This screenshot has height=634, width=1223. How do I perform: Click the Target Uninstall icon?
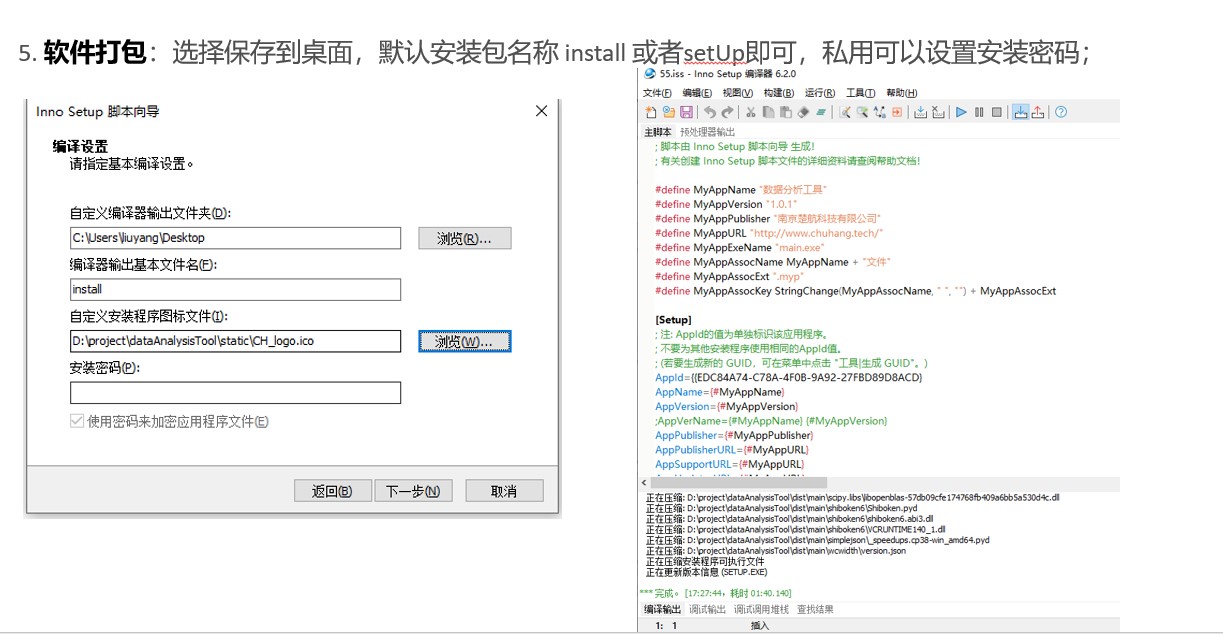click(x=1038, y=112)
